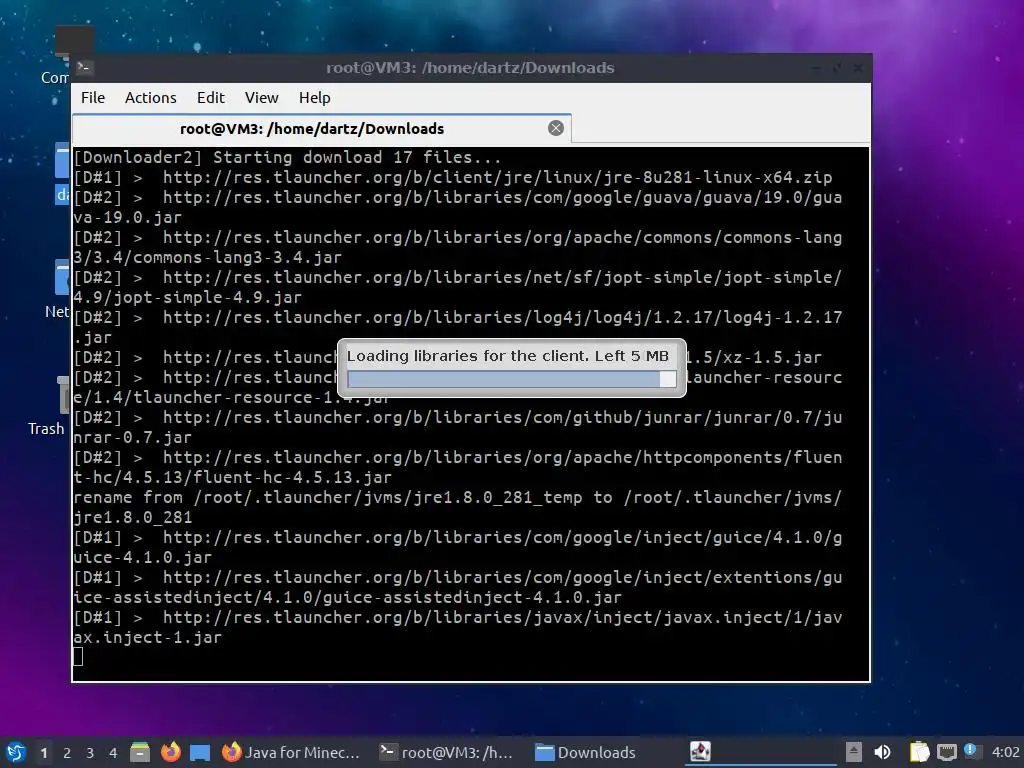This screenshot has height=768, width=1024.
Task: Launch file manager from panel quicklaunch
Action: click(x=140, y=752)
